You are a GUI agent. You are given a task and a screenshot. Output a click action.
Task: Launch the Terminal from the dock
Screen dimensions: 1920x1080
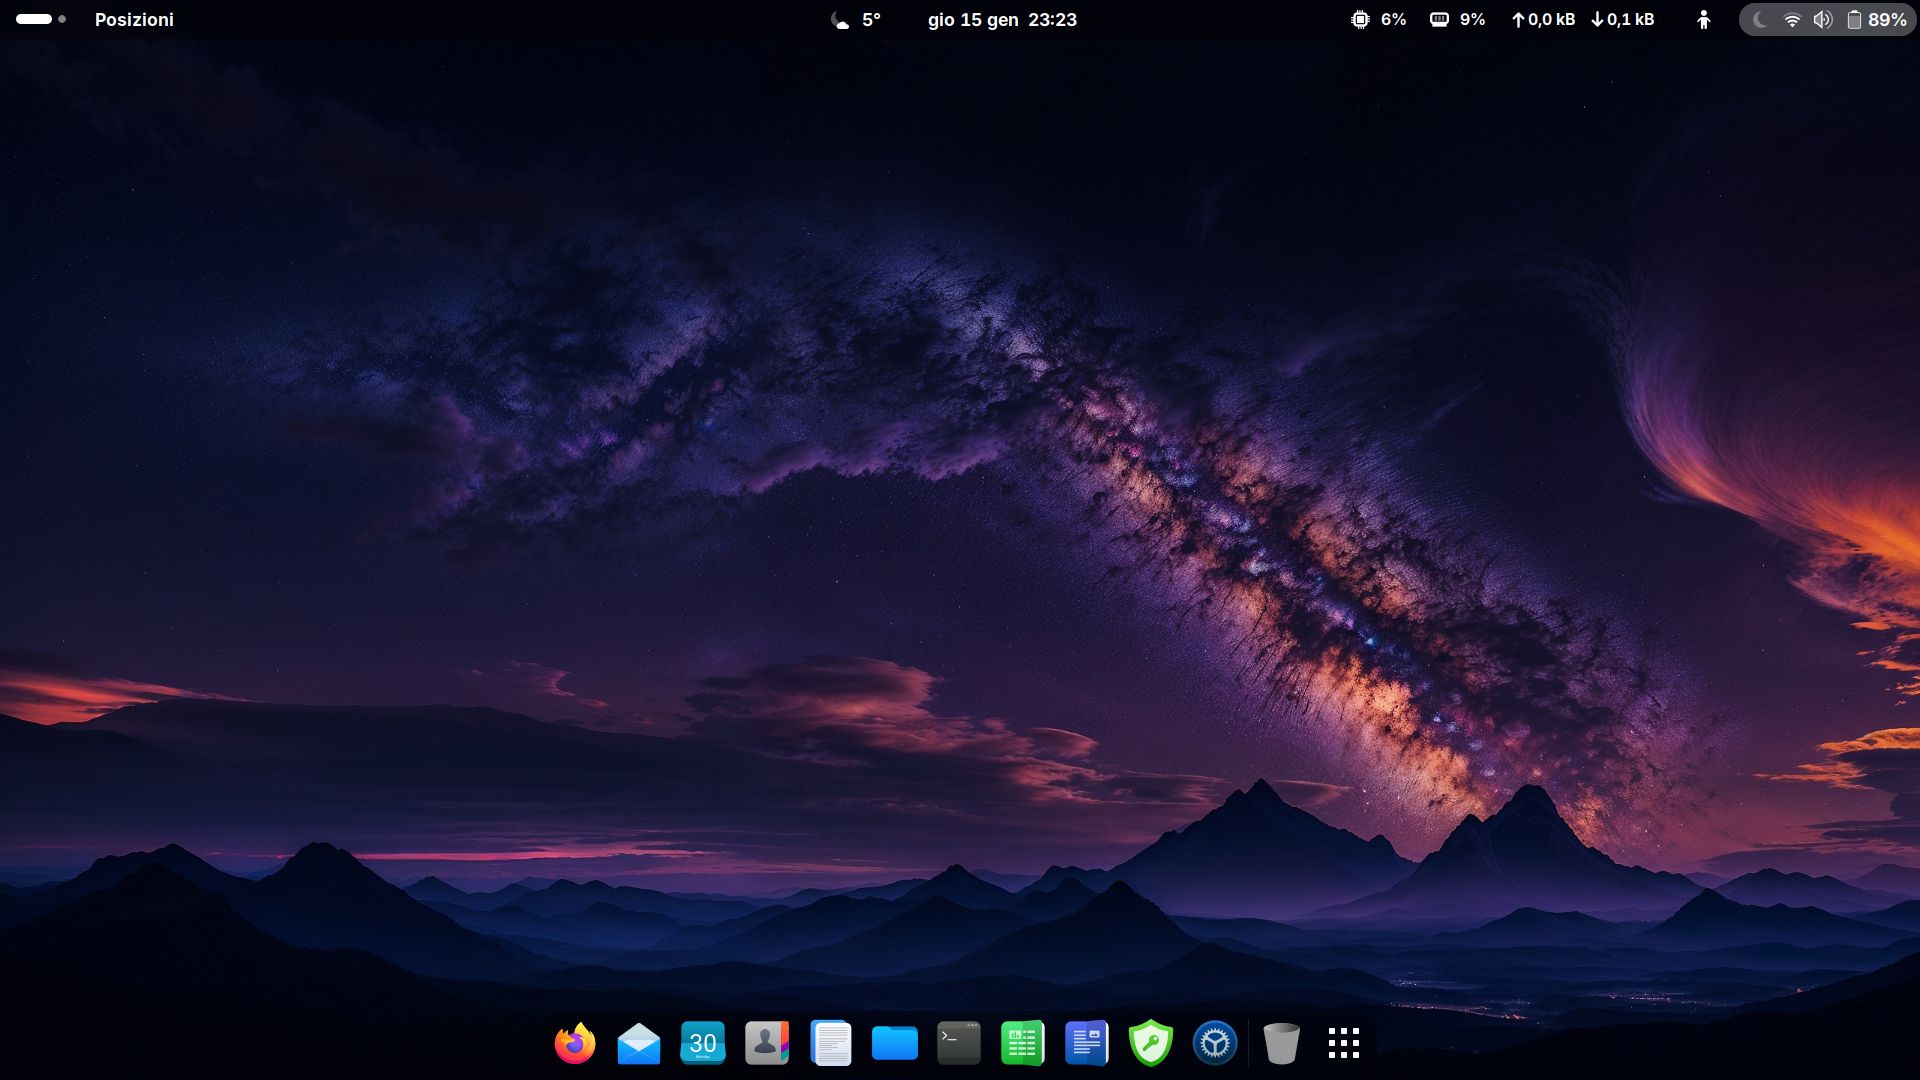[959, 1043]
